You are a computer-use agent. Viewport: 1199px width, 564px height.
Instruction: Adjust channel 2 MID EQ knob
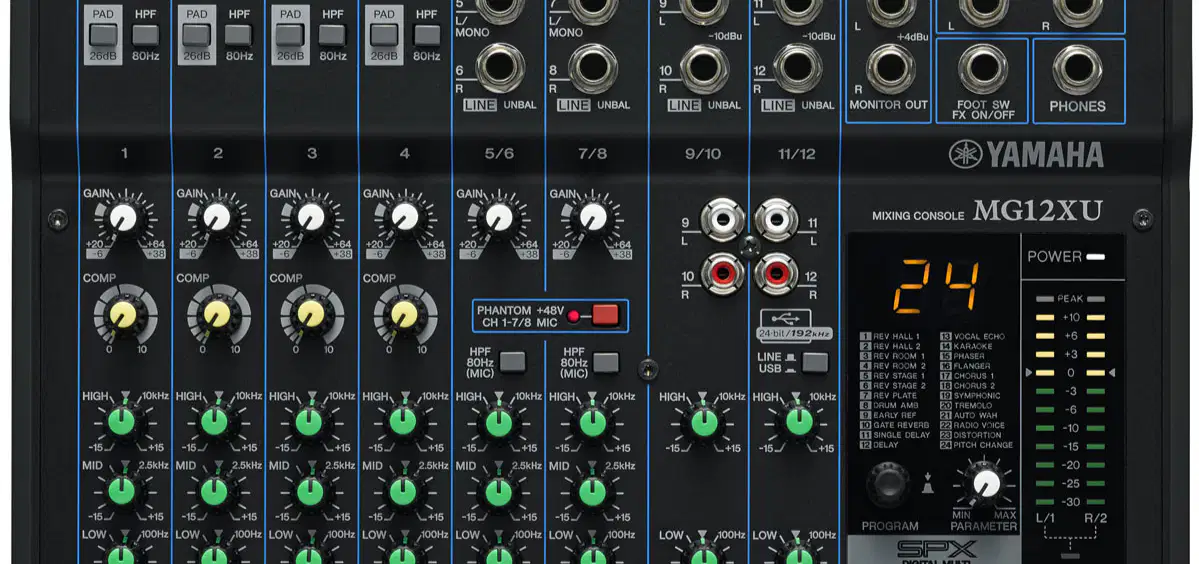tap(215, 491)
